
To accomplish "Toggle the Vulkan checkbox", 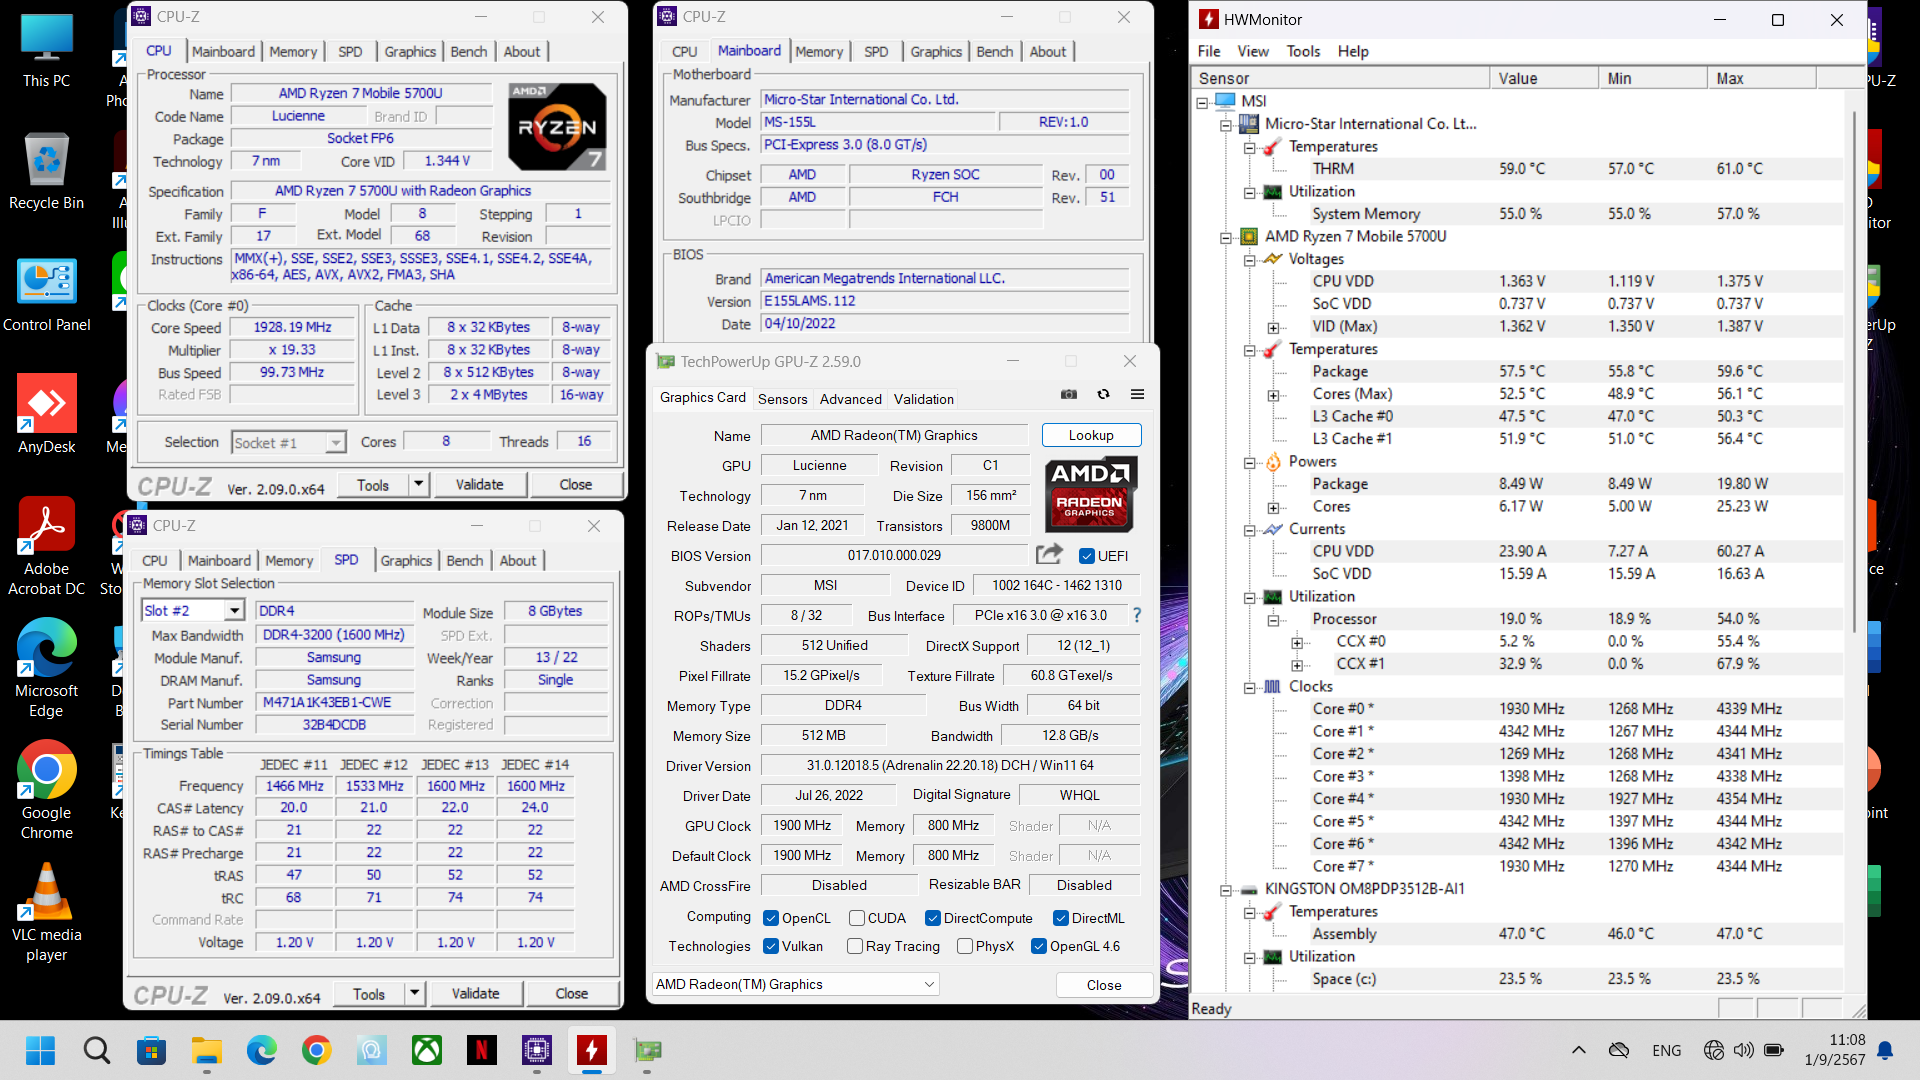I will 770,946.
